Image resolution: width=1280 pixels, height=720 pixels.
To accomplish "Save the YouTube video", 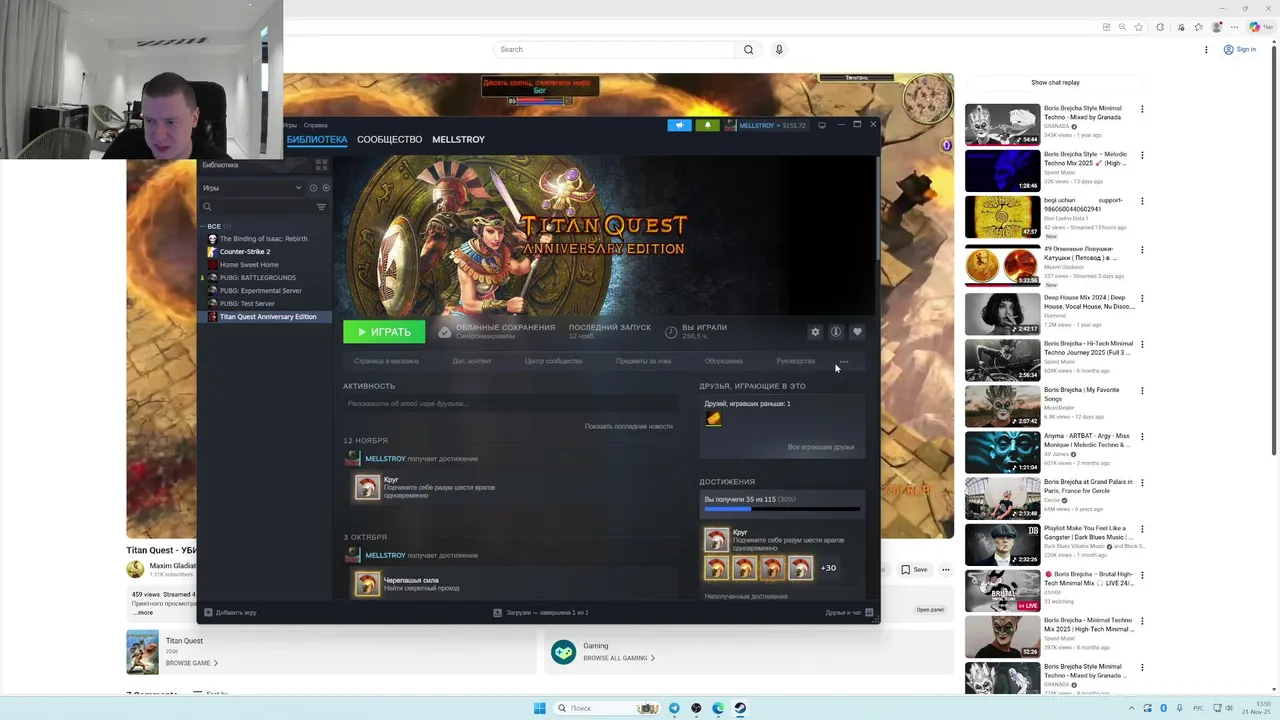I will 914,569.
